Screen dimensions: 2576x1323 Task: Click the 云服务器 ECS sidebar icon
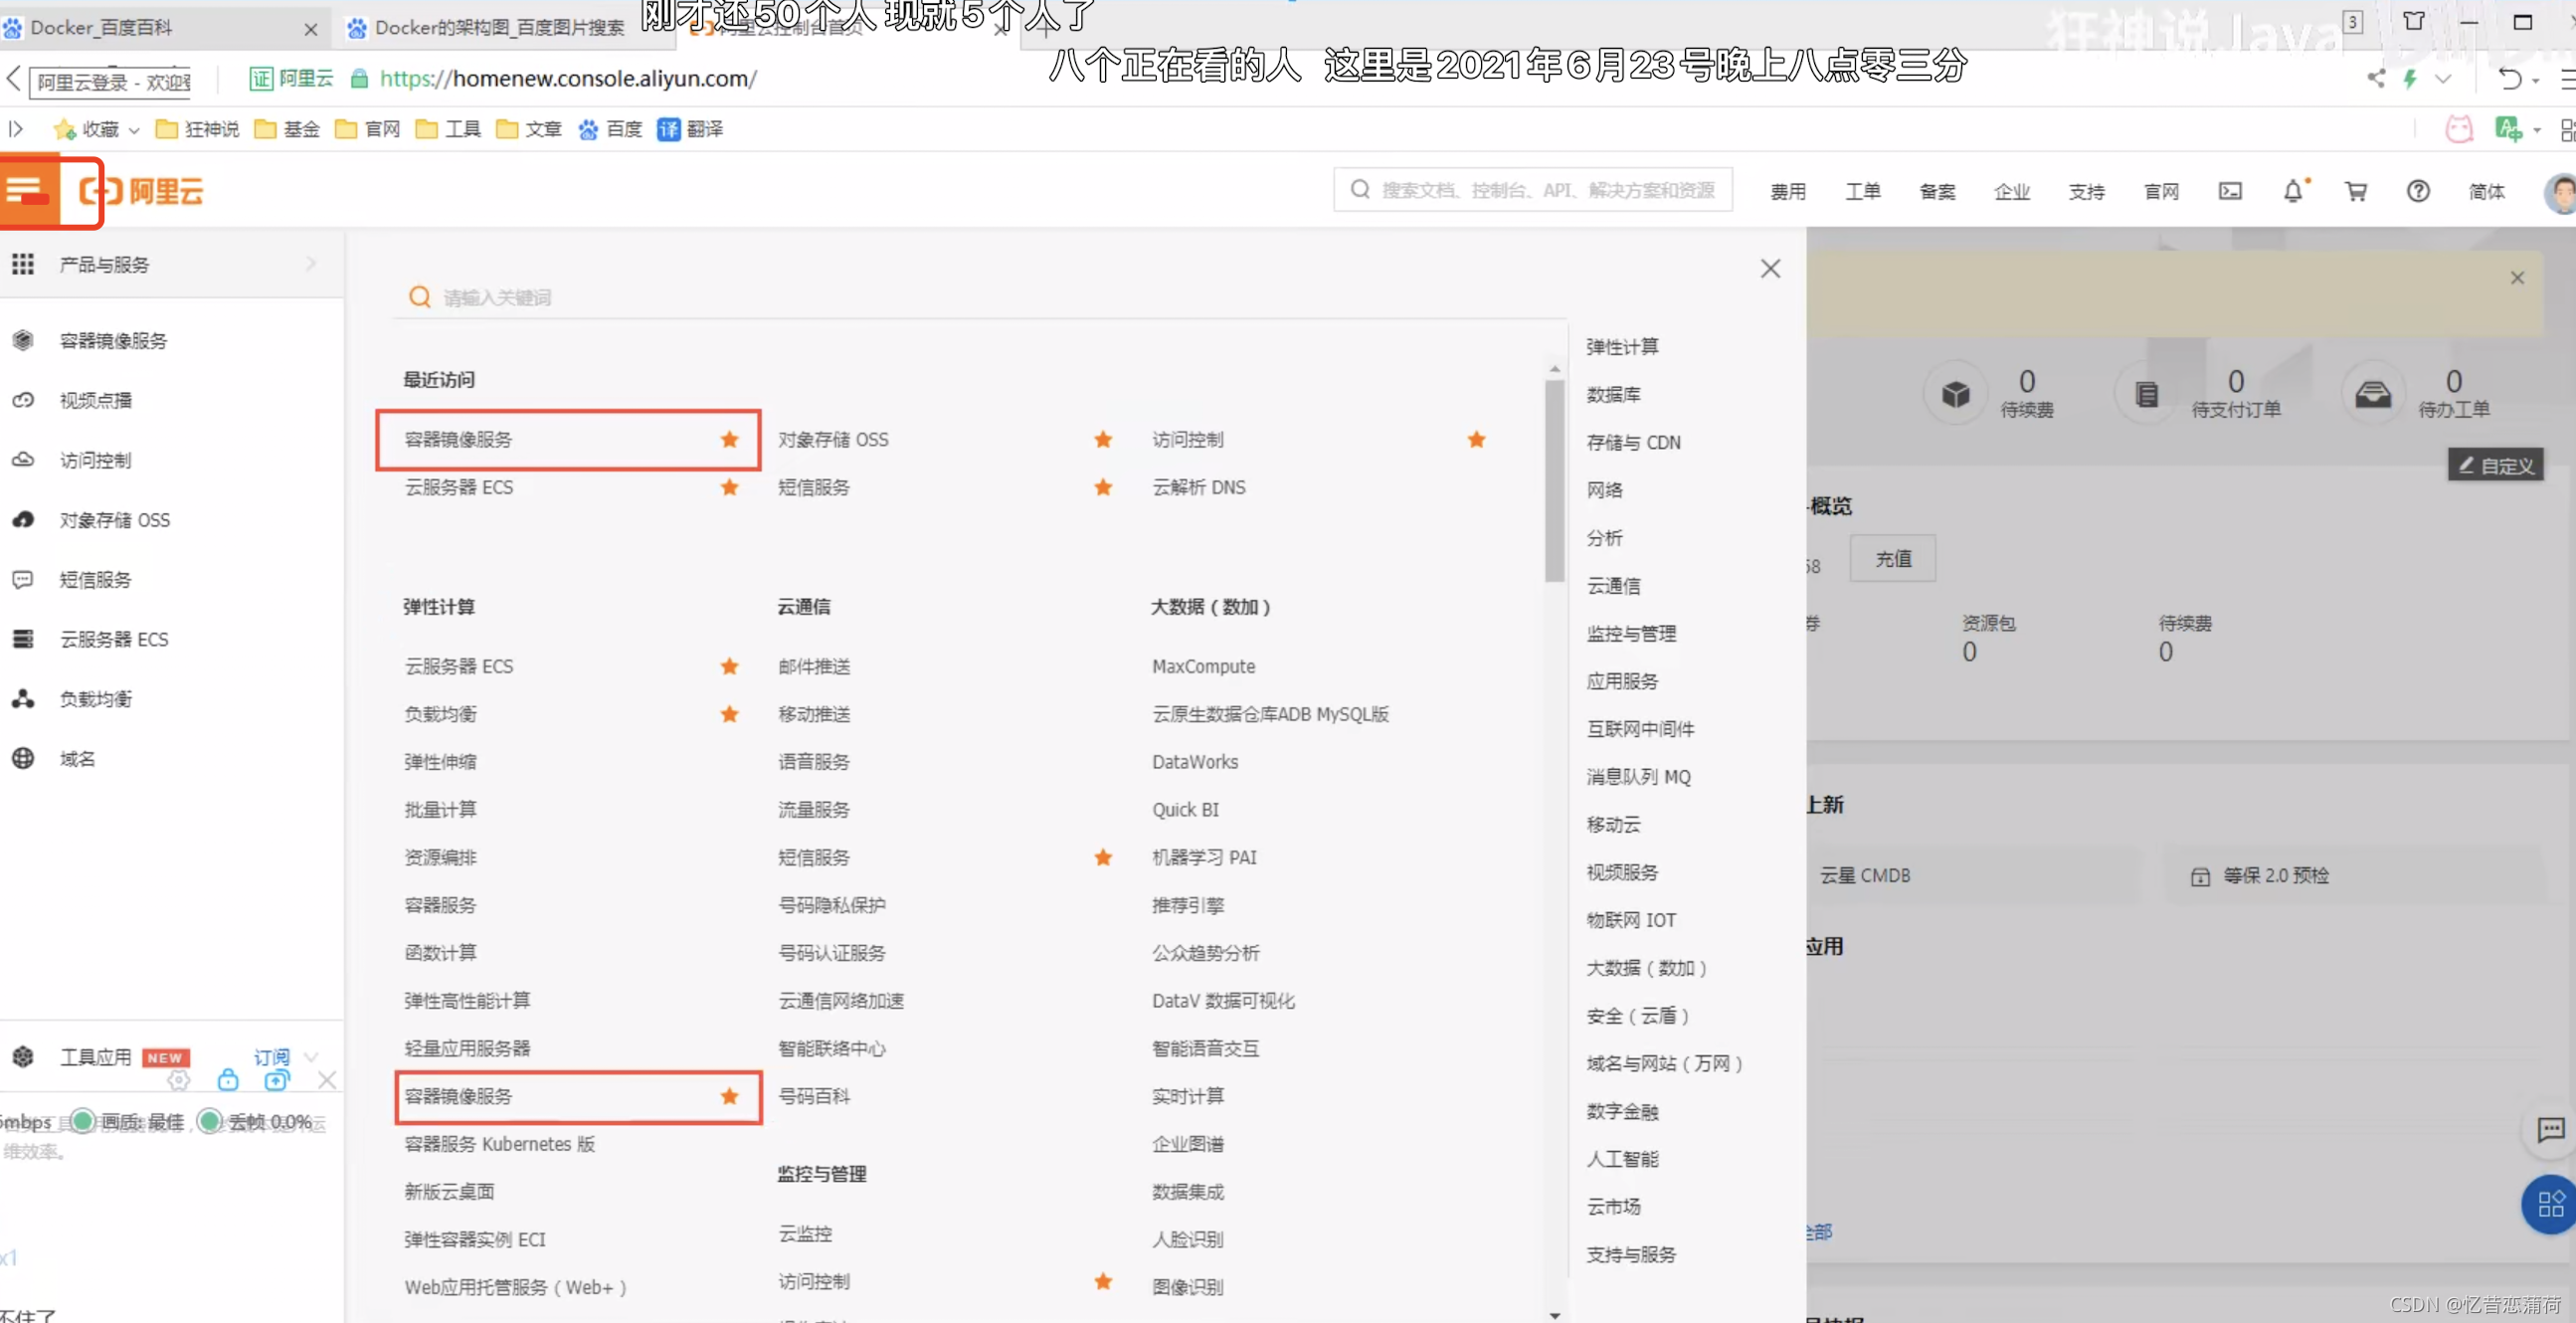23,639
